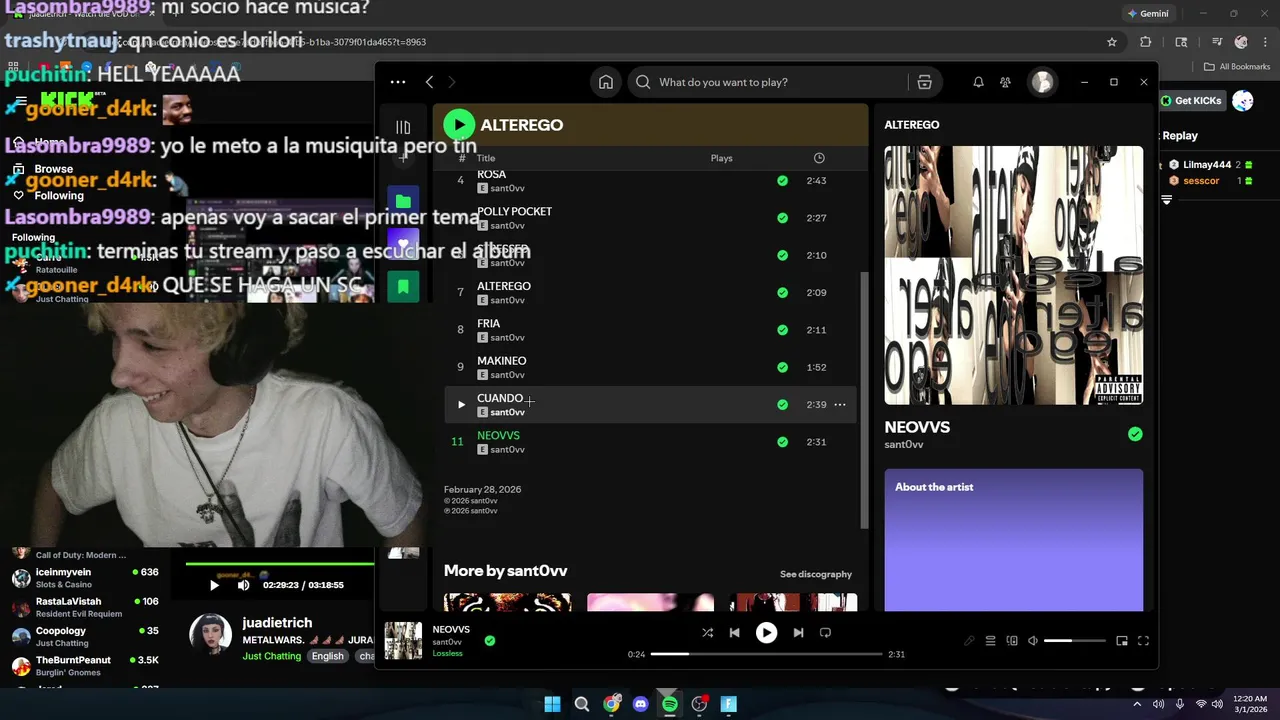Image resolution: width=1280 pixels, height=720 pixels.
Task: Click the song progress bar
Action: 766,654
